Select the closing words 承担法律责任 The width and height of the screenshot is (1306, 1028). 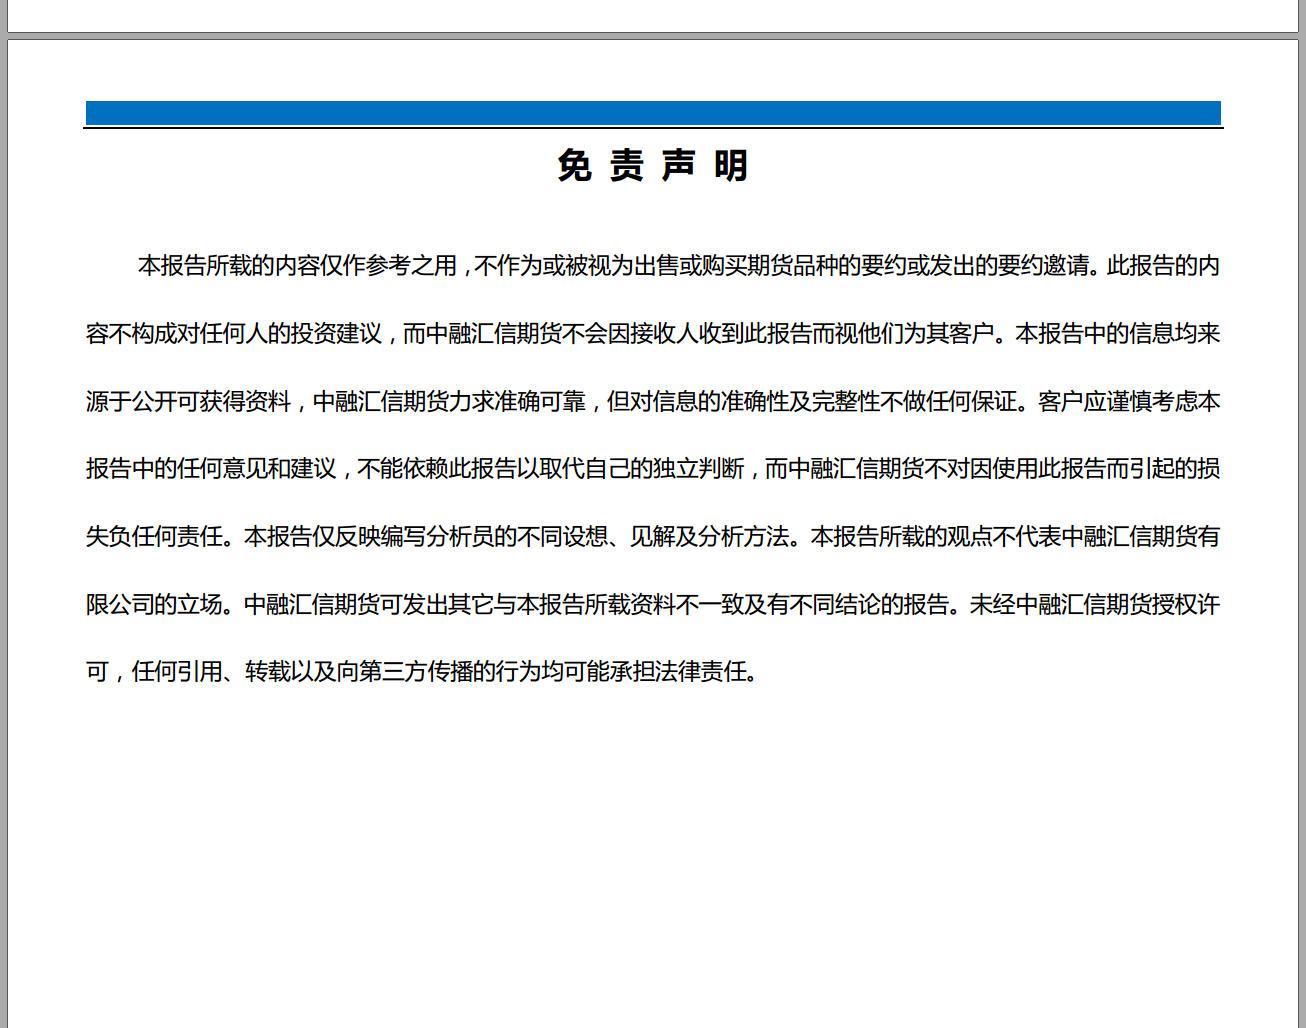[678, 672]
